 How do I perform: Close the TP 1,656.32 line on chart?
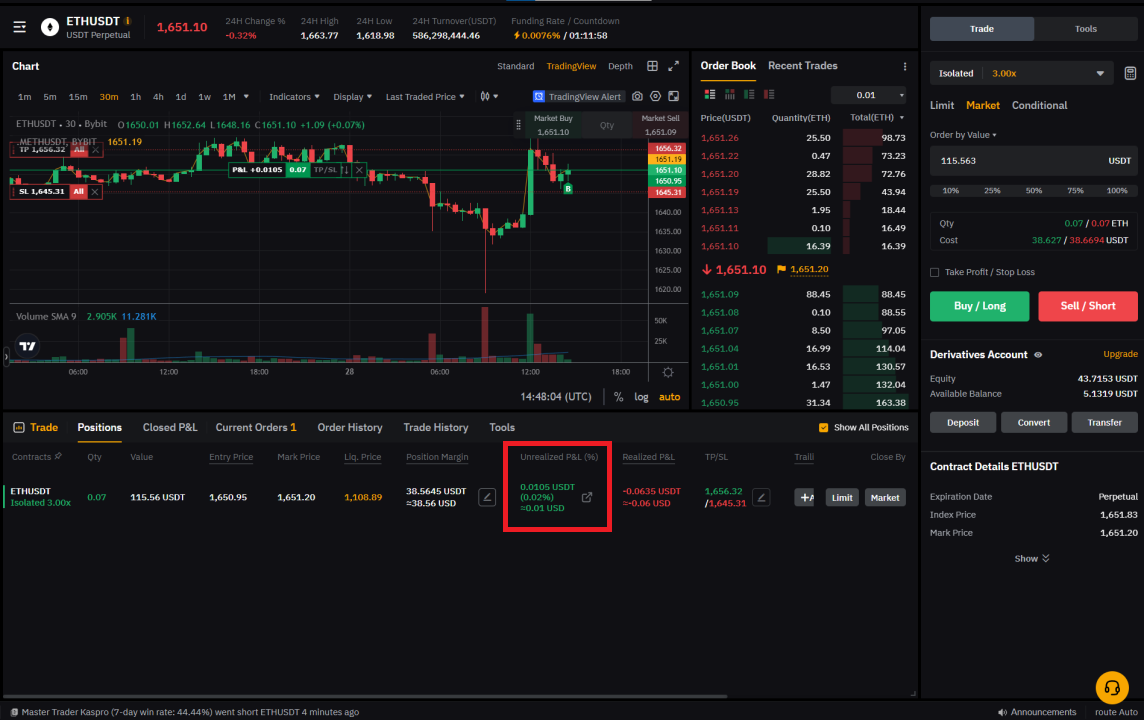click(95, 150)
